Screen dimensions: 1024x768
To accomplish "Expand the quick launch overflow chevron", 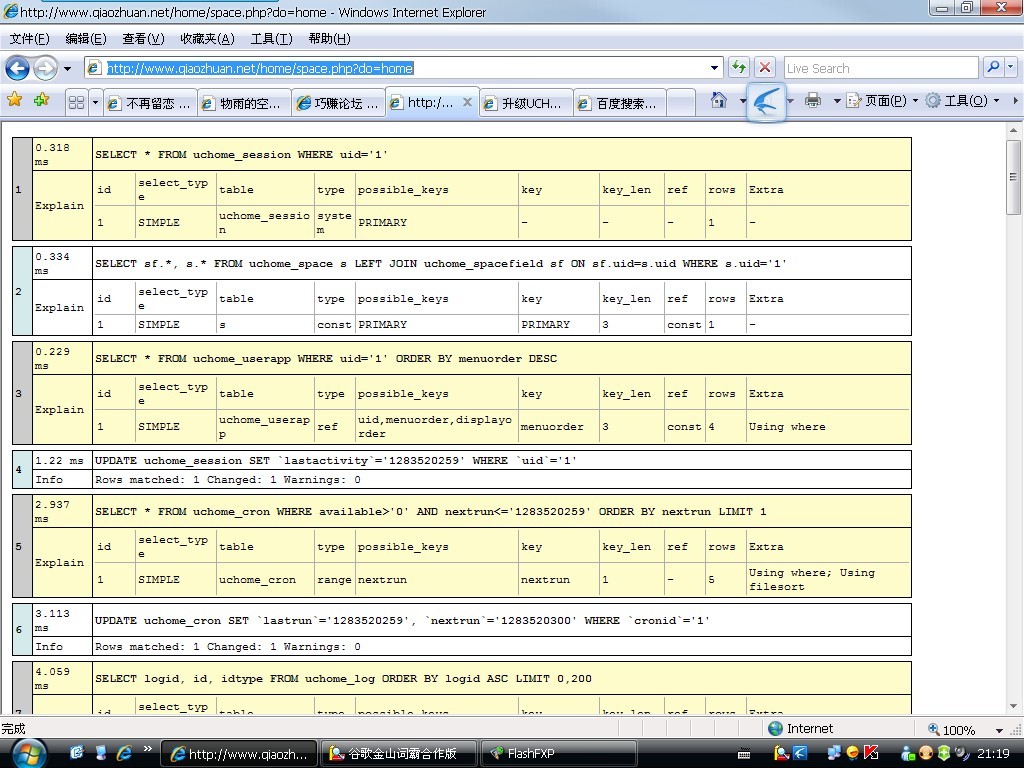I will tap(148, 750).
